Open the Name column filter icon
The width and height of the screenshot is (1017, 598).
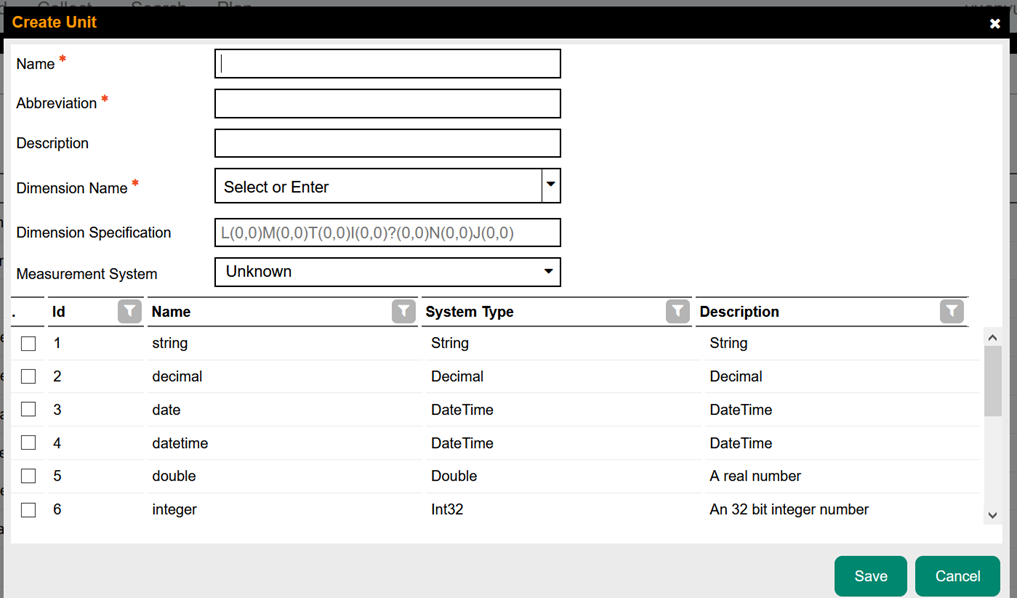pos(403,312)
